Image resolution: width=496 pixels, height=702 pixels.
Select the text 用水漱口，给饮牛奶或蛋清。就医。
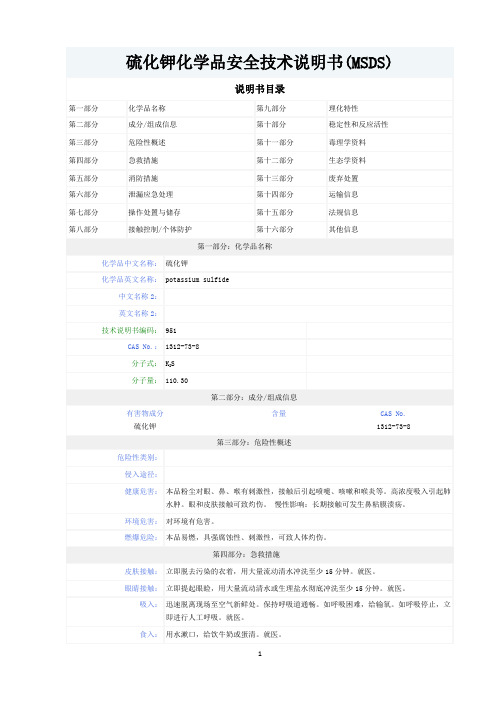[224, 634]
